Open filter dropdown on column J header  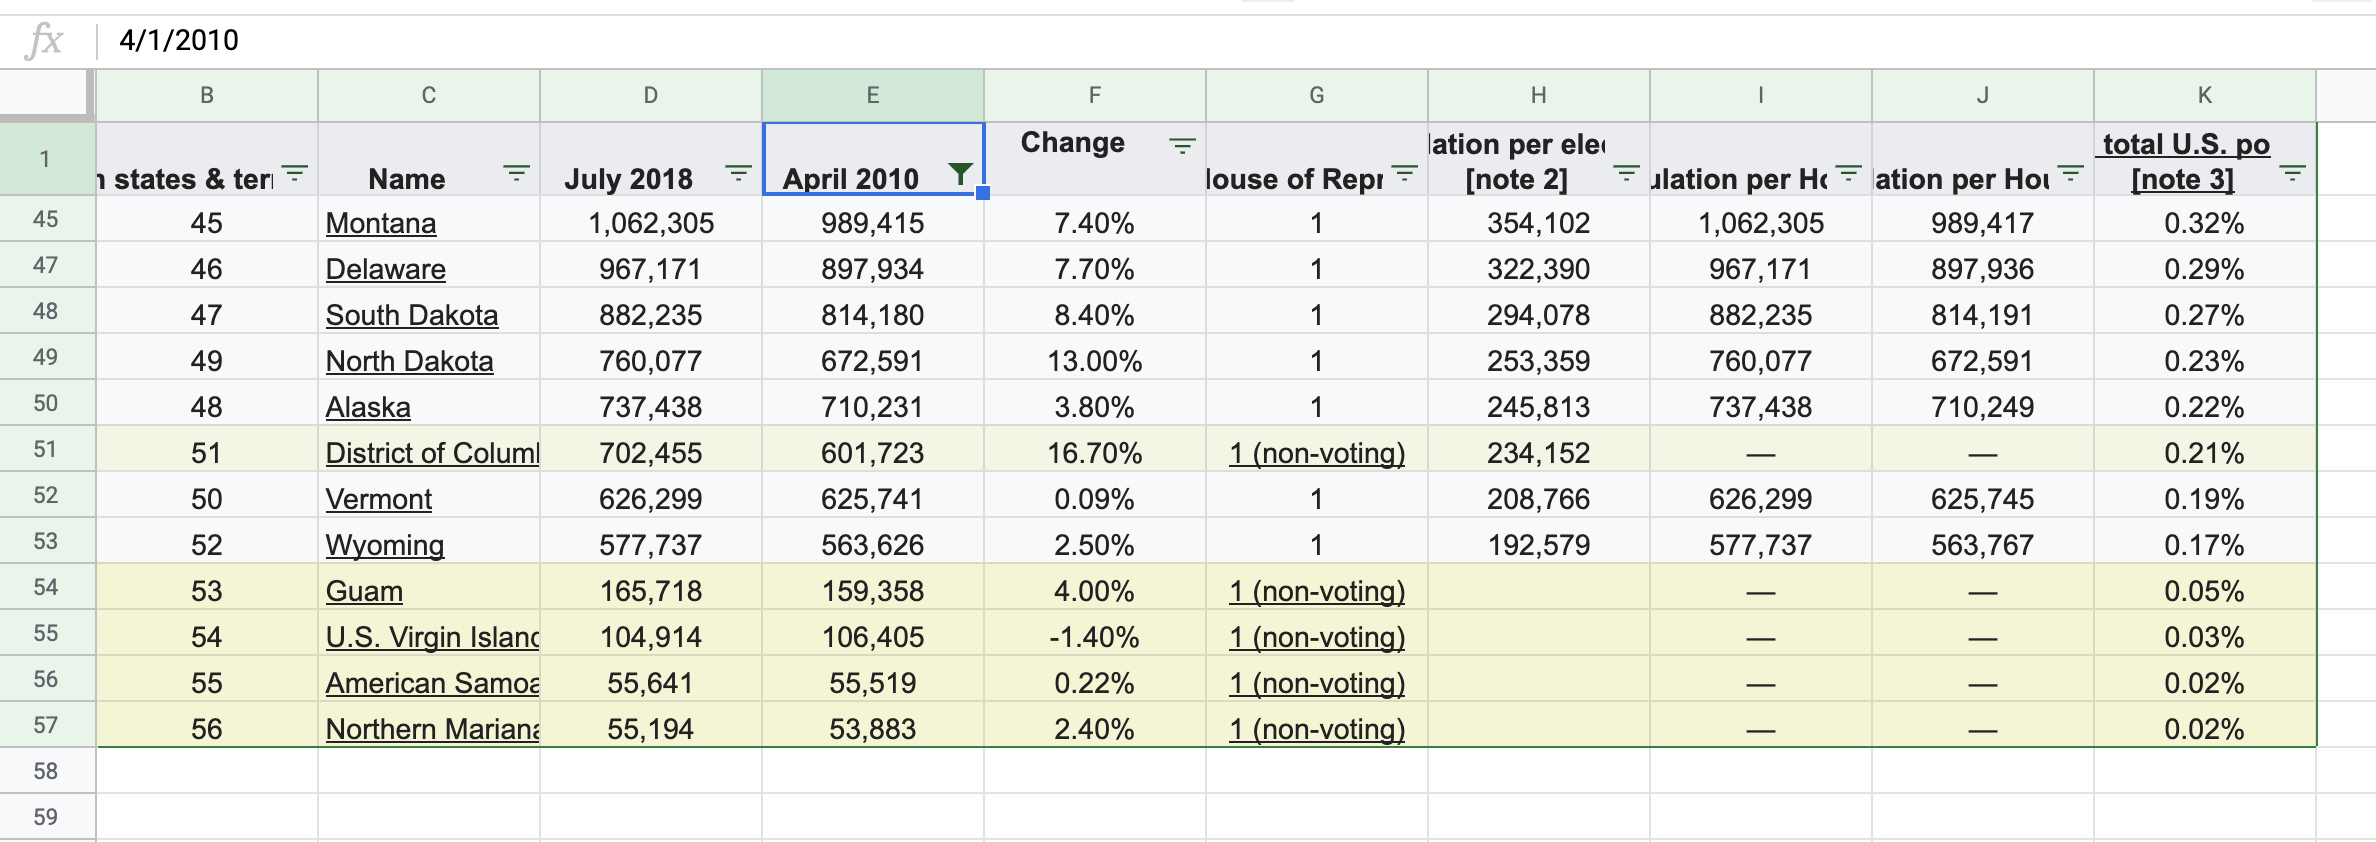tap(2070, 173)
